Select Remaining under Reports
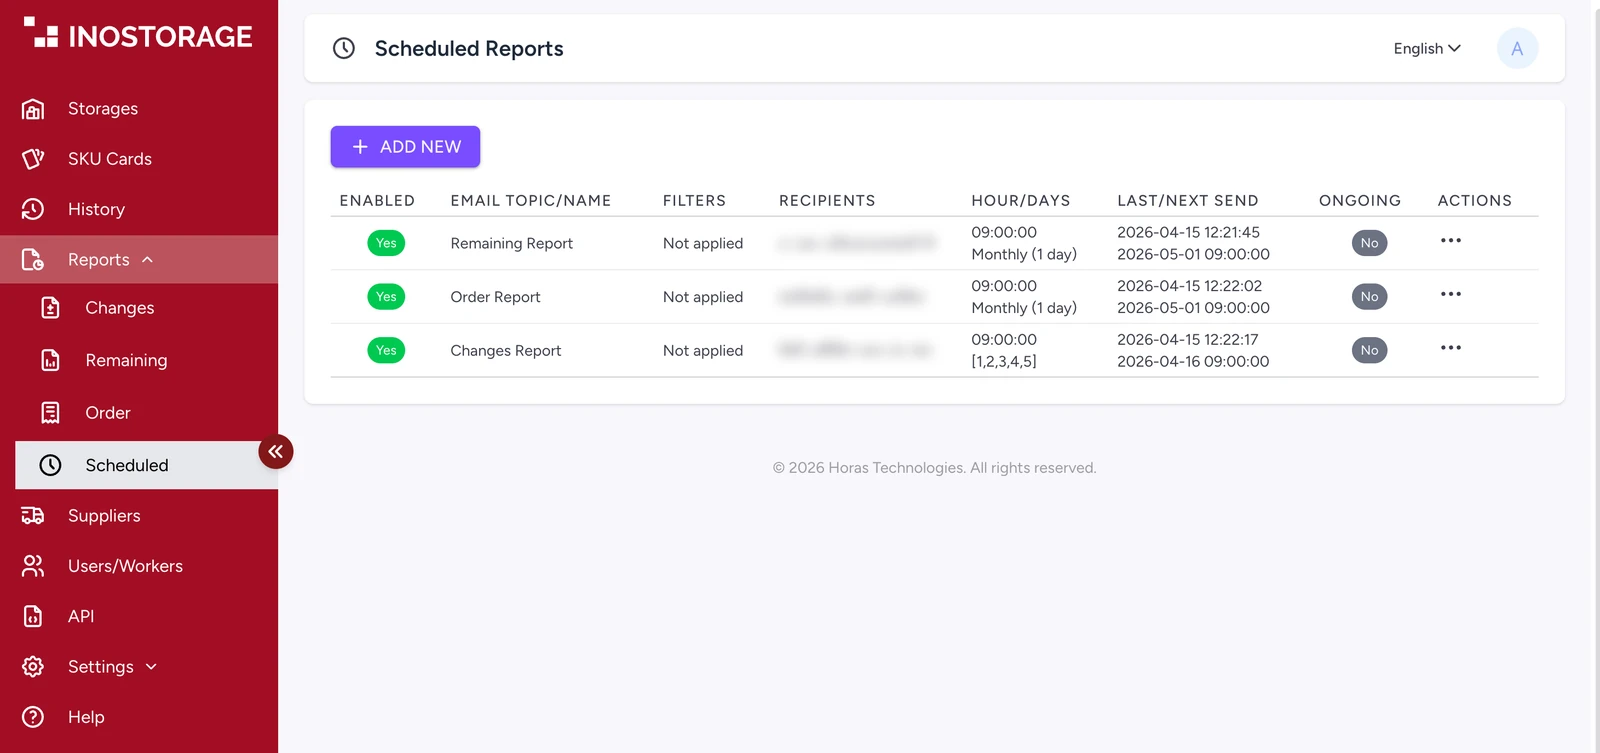Screen dimensions: 1600x753 (126, 360)
